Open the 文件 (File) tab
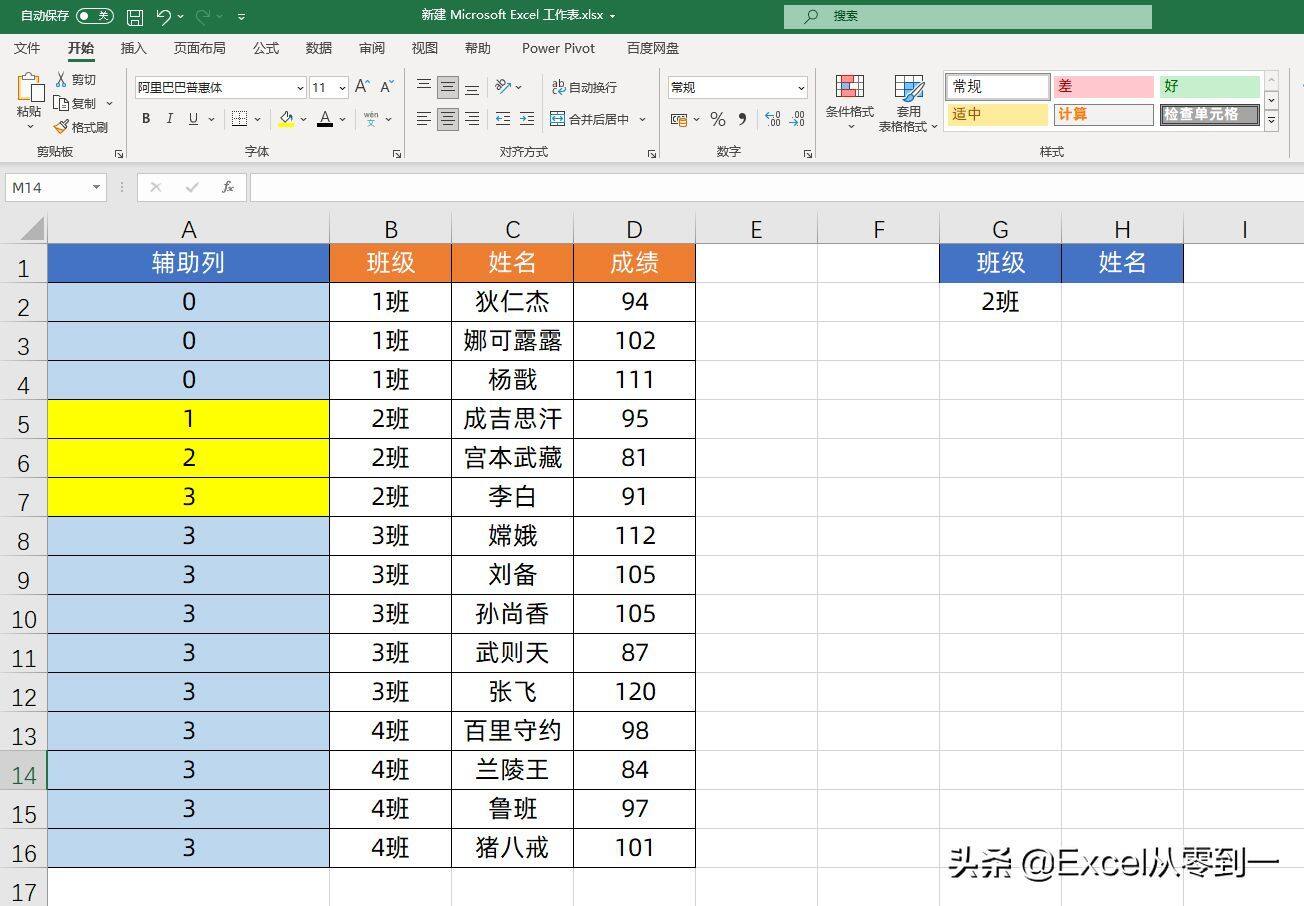The image size is (1304, 906). pos(27,48)
